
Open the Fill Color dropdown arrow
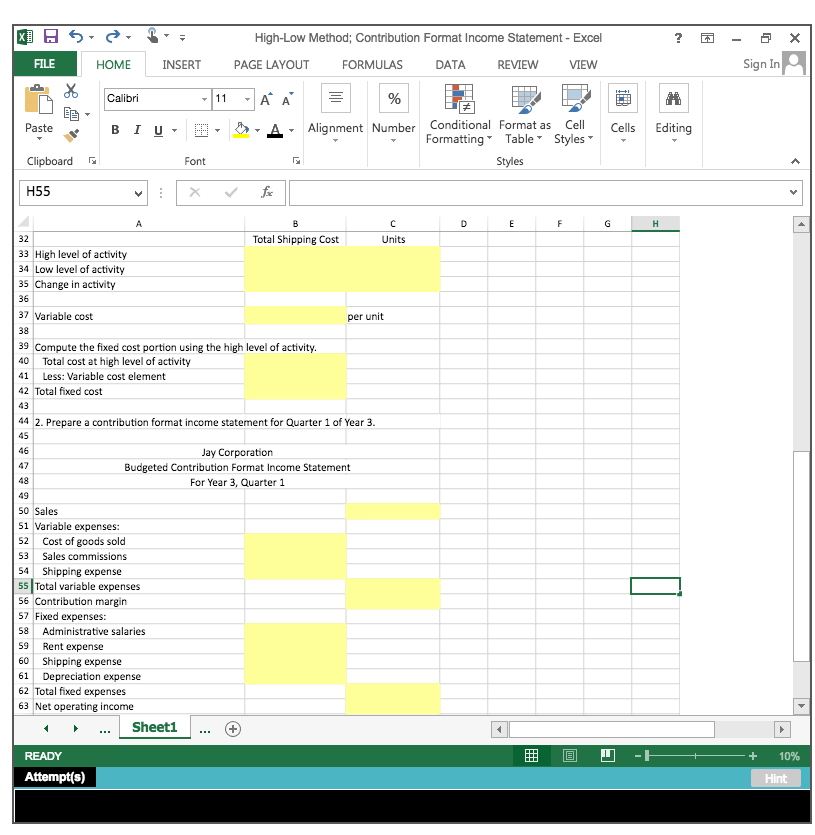[x=257, y=131]
